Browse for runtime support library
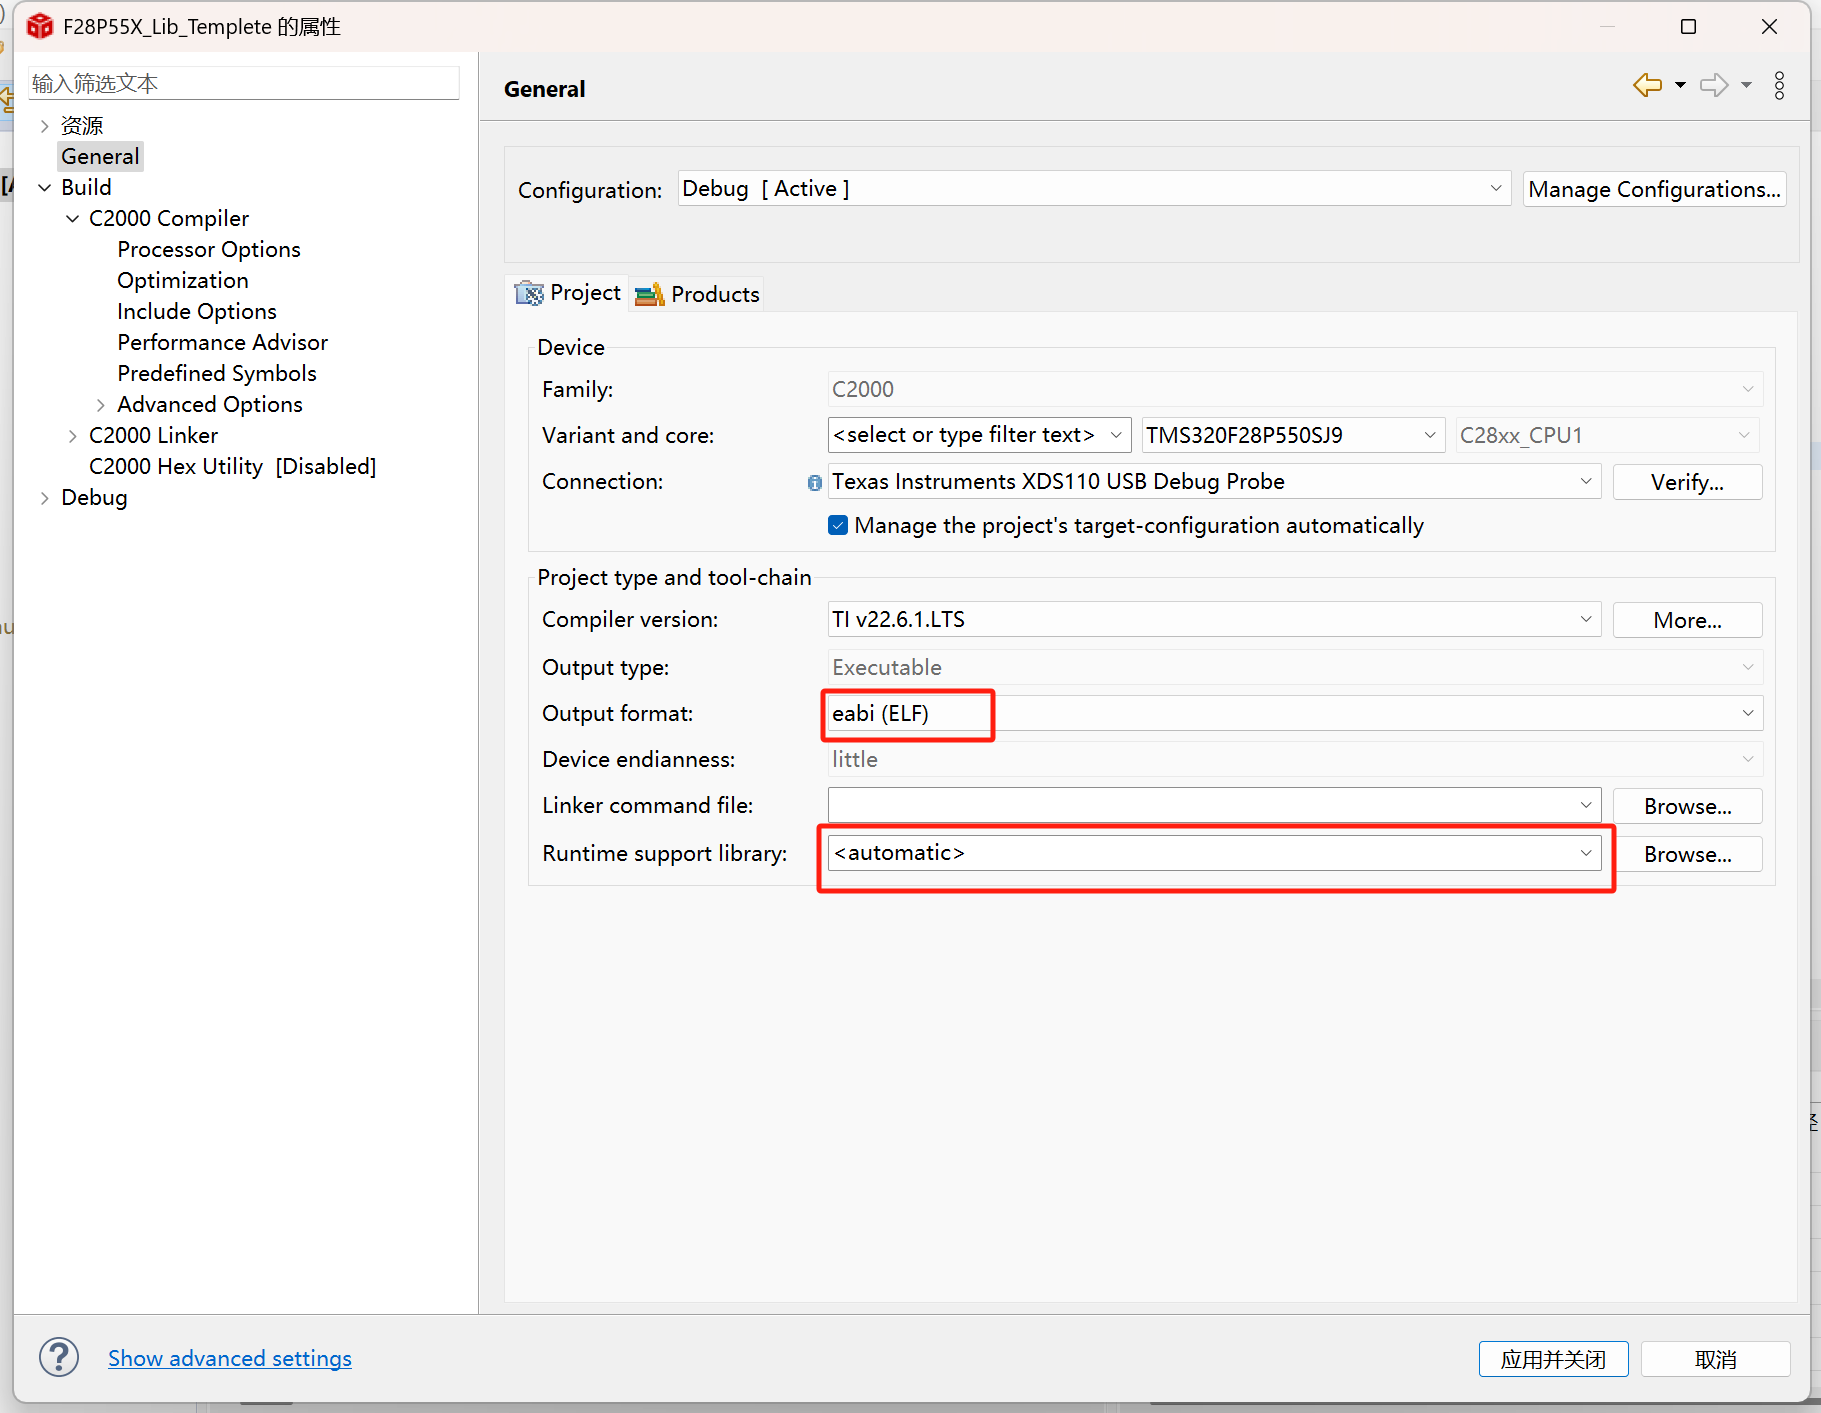Viewport: 1821px width, 1413px height. pyautogui.click(x=1687, y=854)
